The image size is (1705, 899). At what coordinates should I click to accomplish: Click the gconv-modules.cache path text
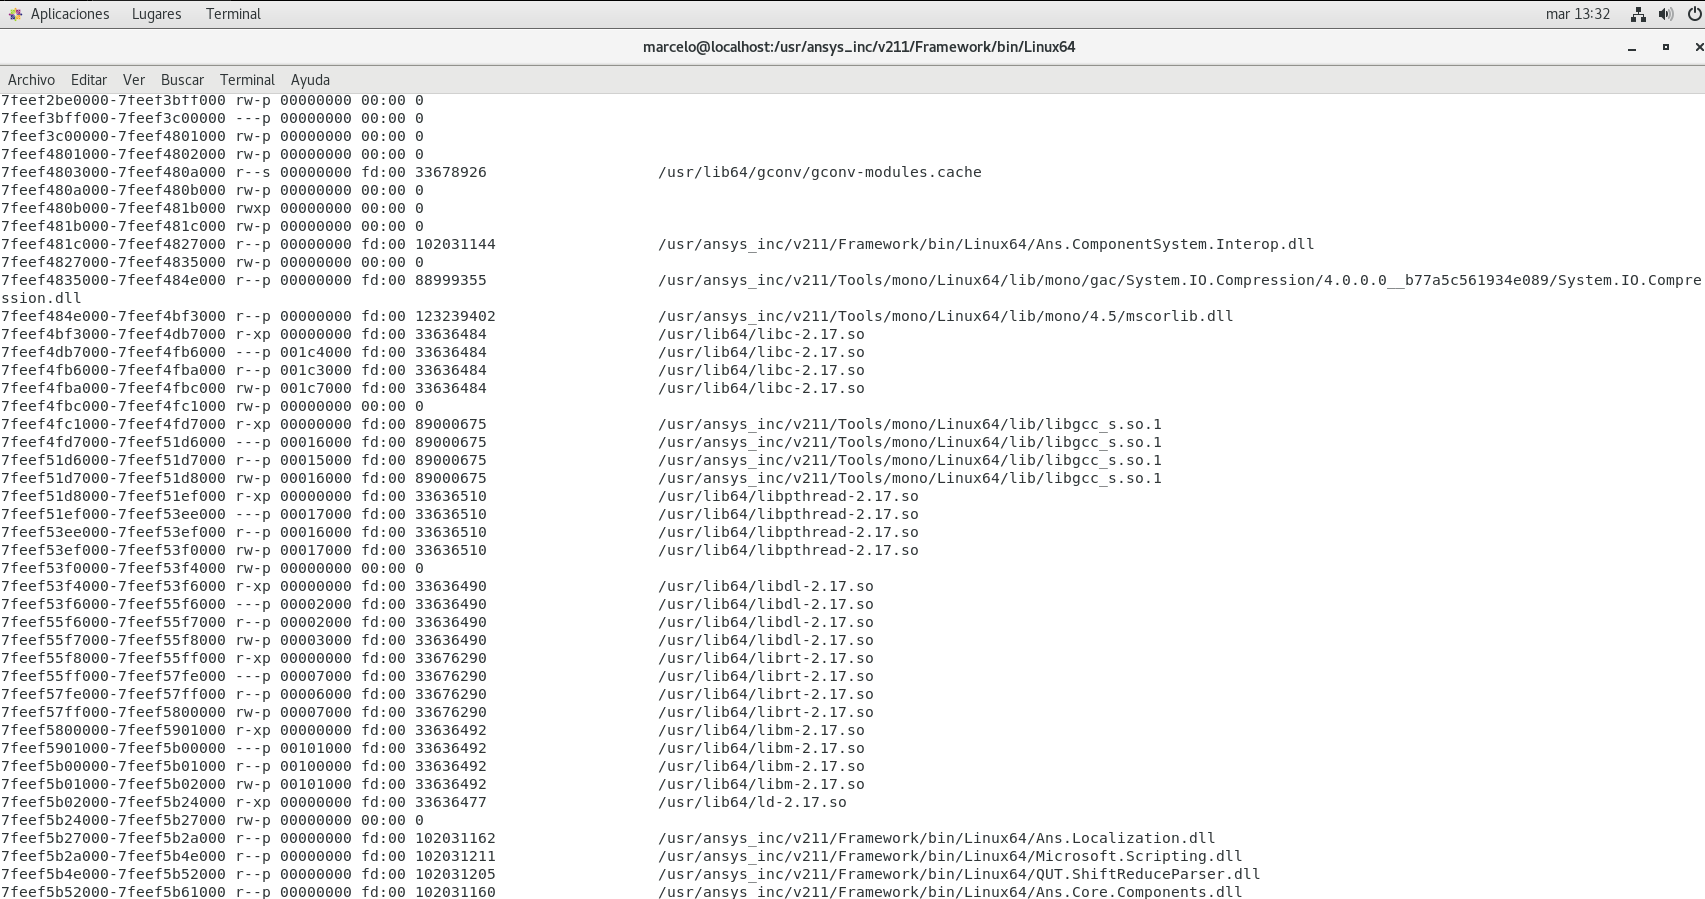pyautogui.click(x=820, y=172)
